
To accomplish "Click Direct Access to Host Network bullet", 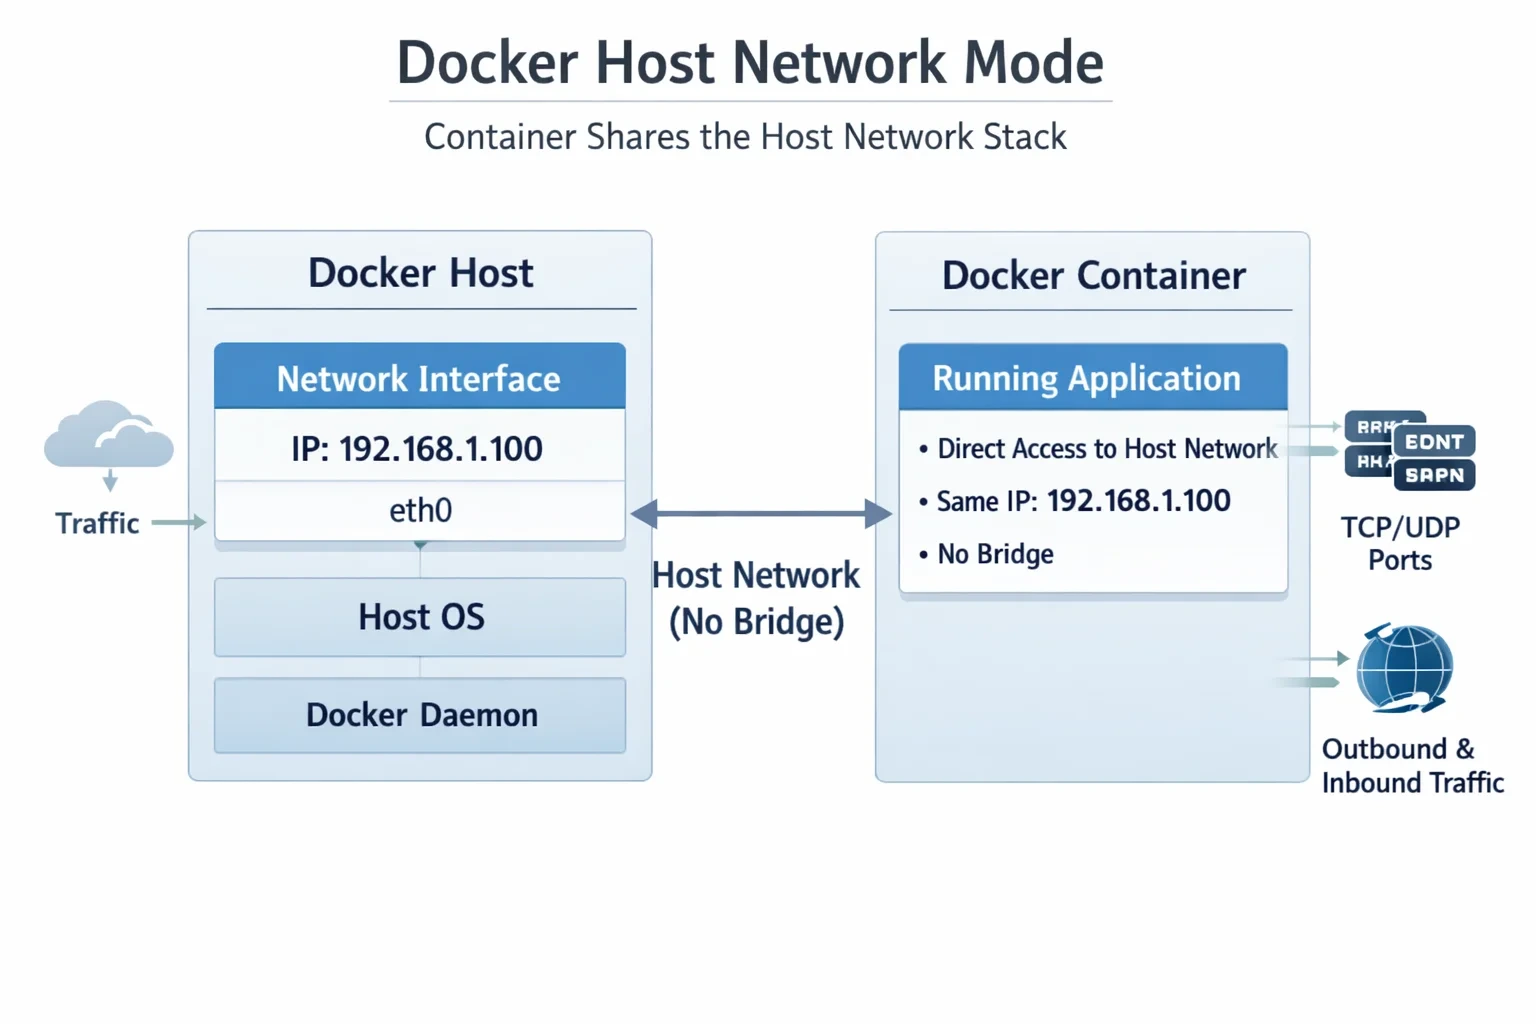I will (x=1098, y=449).
